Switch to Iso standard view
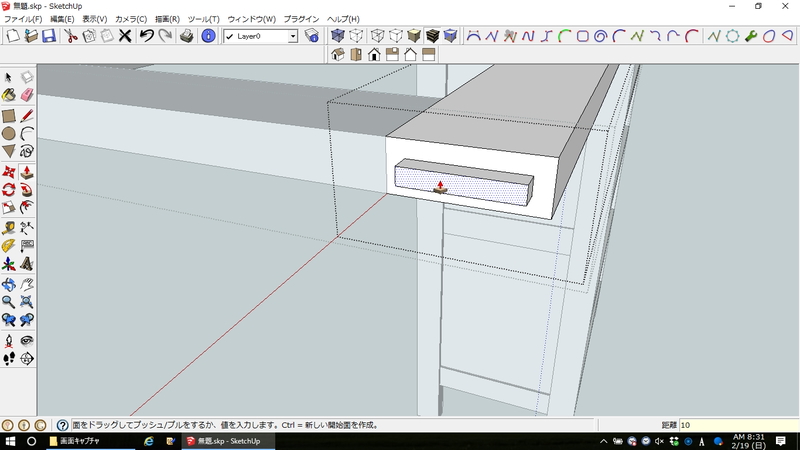The image size is (800, 450). pos(337,54)
